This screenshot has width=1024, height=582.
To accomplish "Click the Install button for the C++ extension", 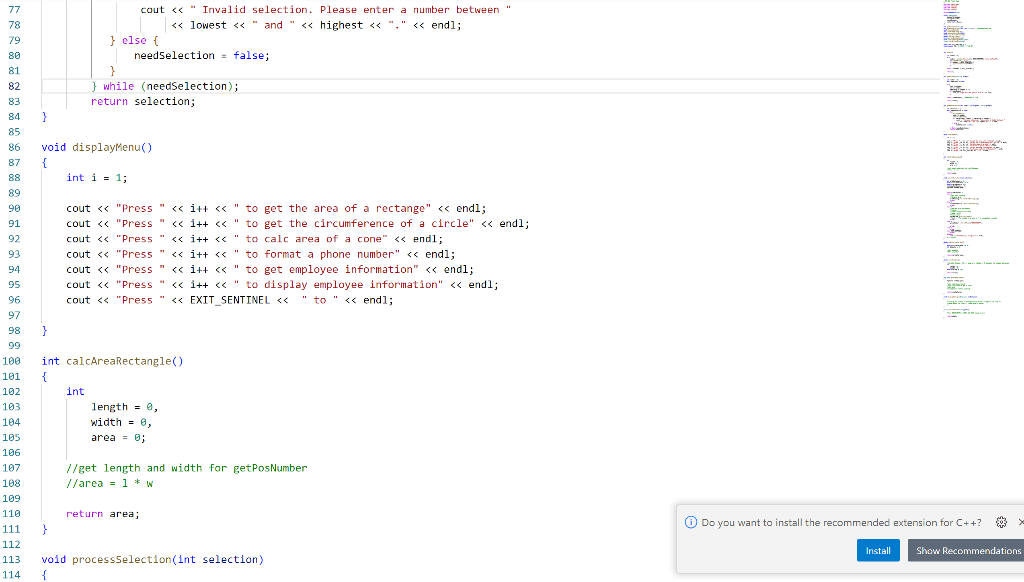I will (x=878, y=550).
